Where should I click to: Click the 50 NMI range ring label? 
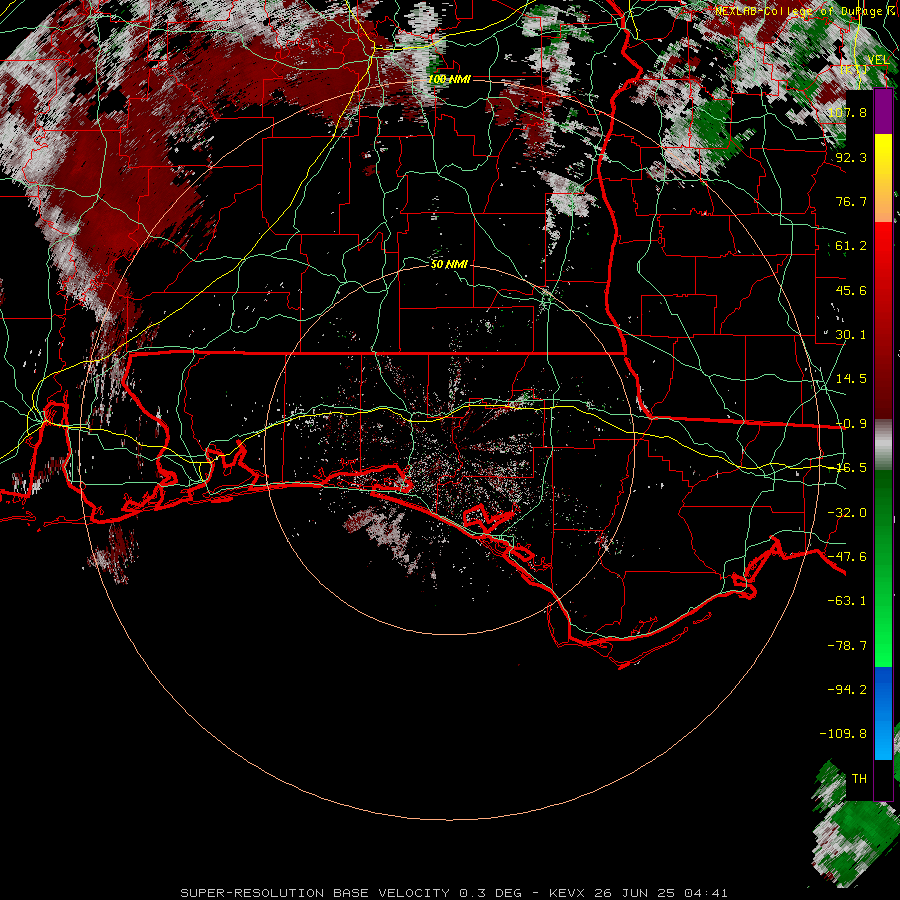[x=449, y=265]
